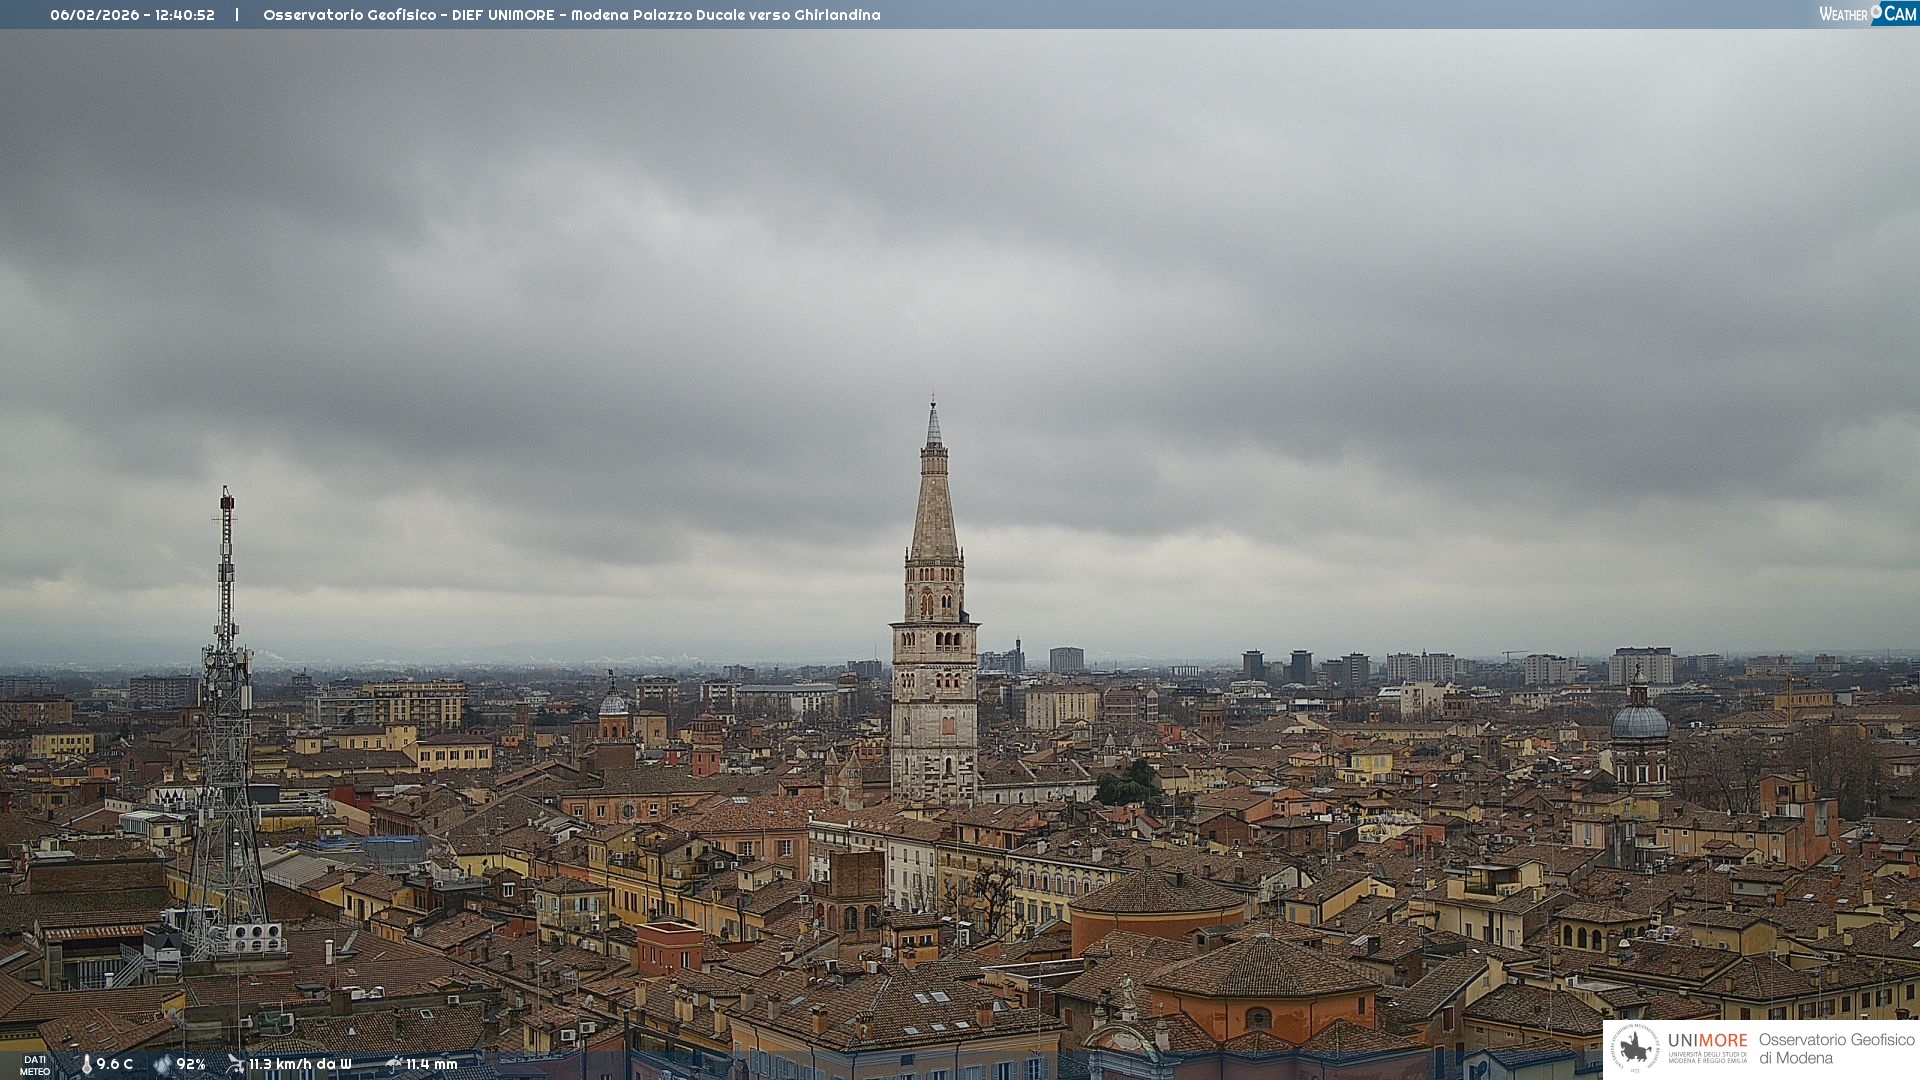Click the 9.6 C temperature reading
The height and width of the screenshot is (1080, 1920).
pos(114,1064)
